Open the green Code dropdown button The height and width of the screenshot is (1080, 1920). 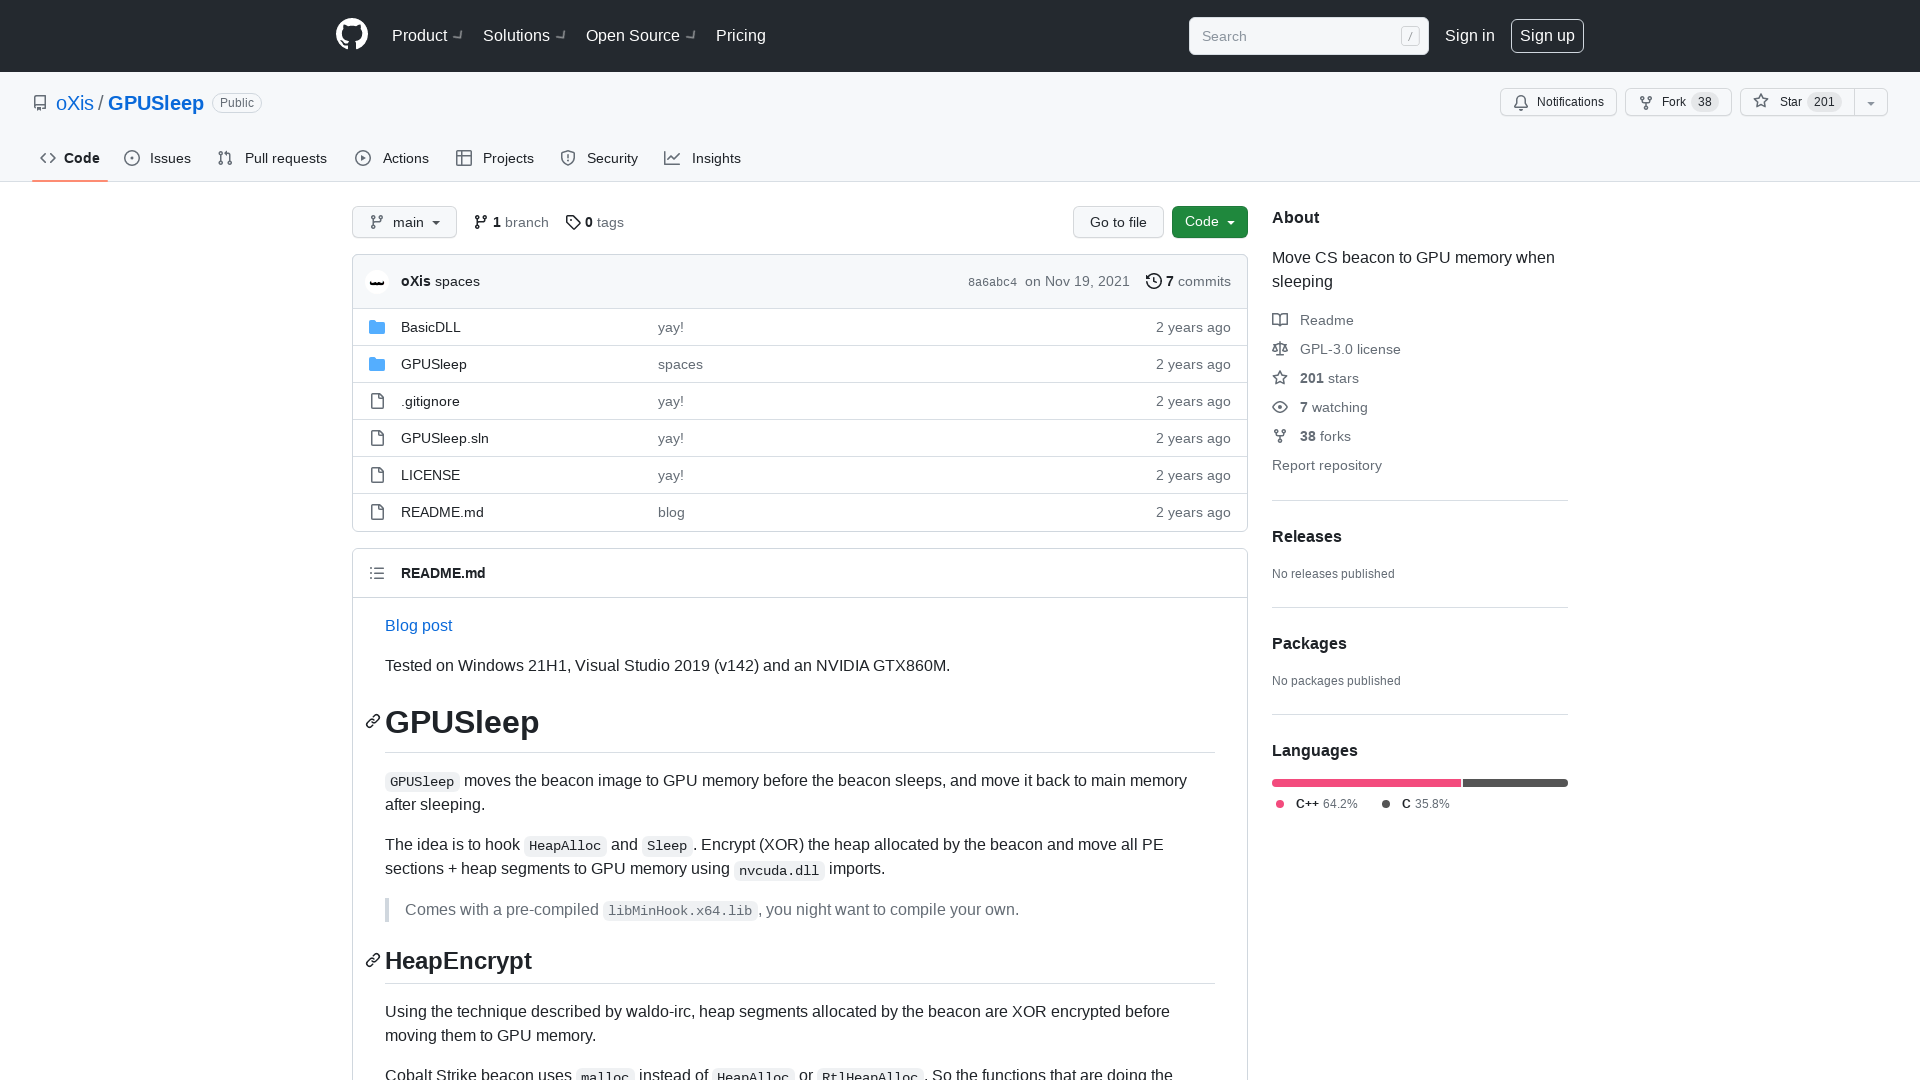(x=1209, y=222)
